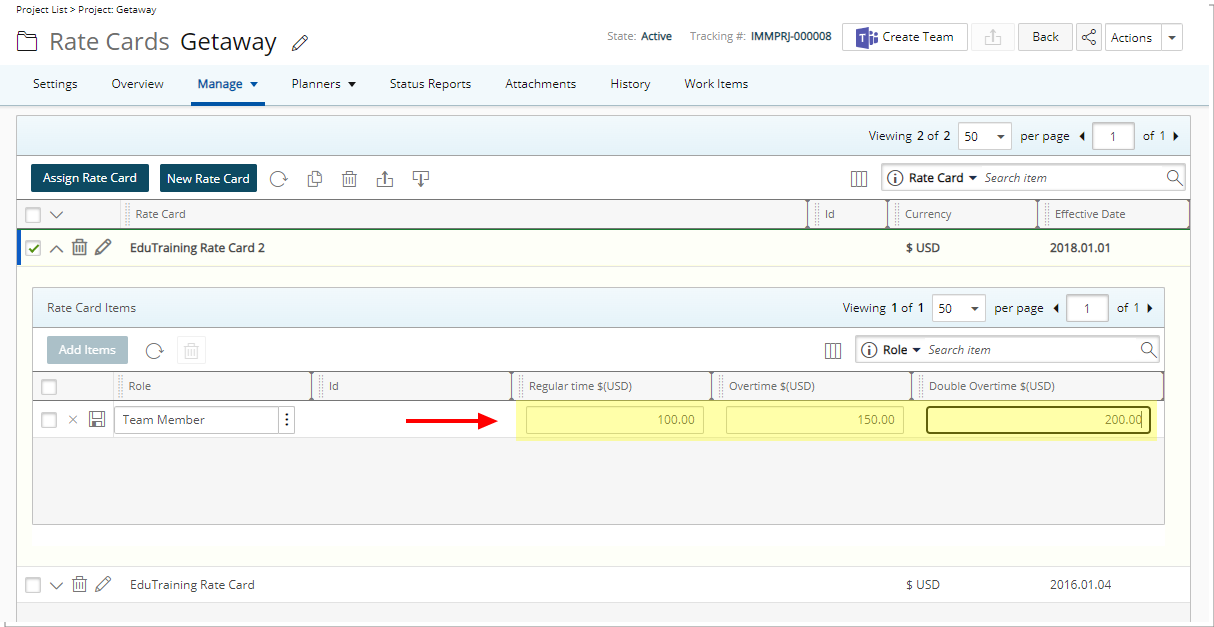Cancel Team Member row edit with X icon
Viewport: 1214px width, 627px height.
[72, 420]
